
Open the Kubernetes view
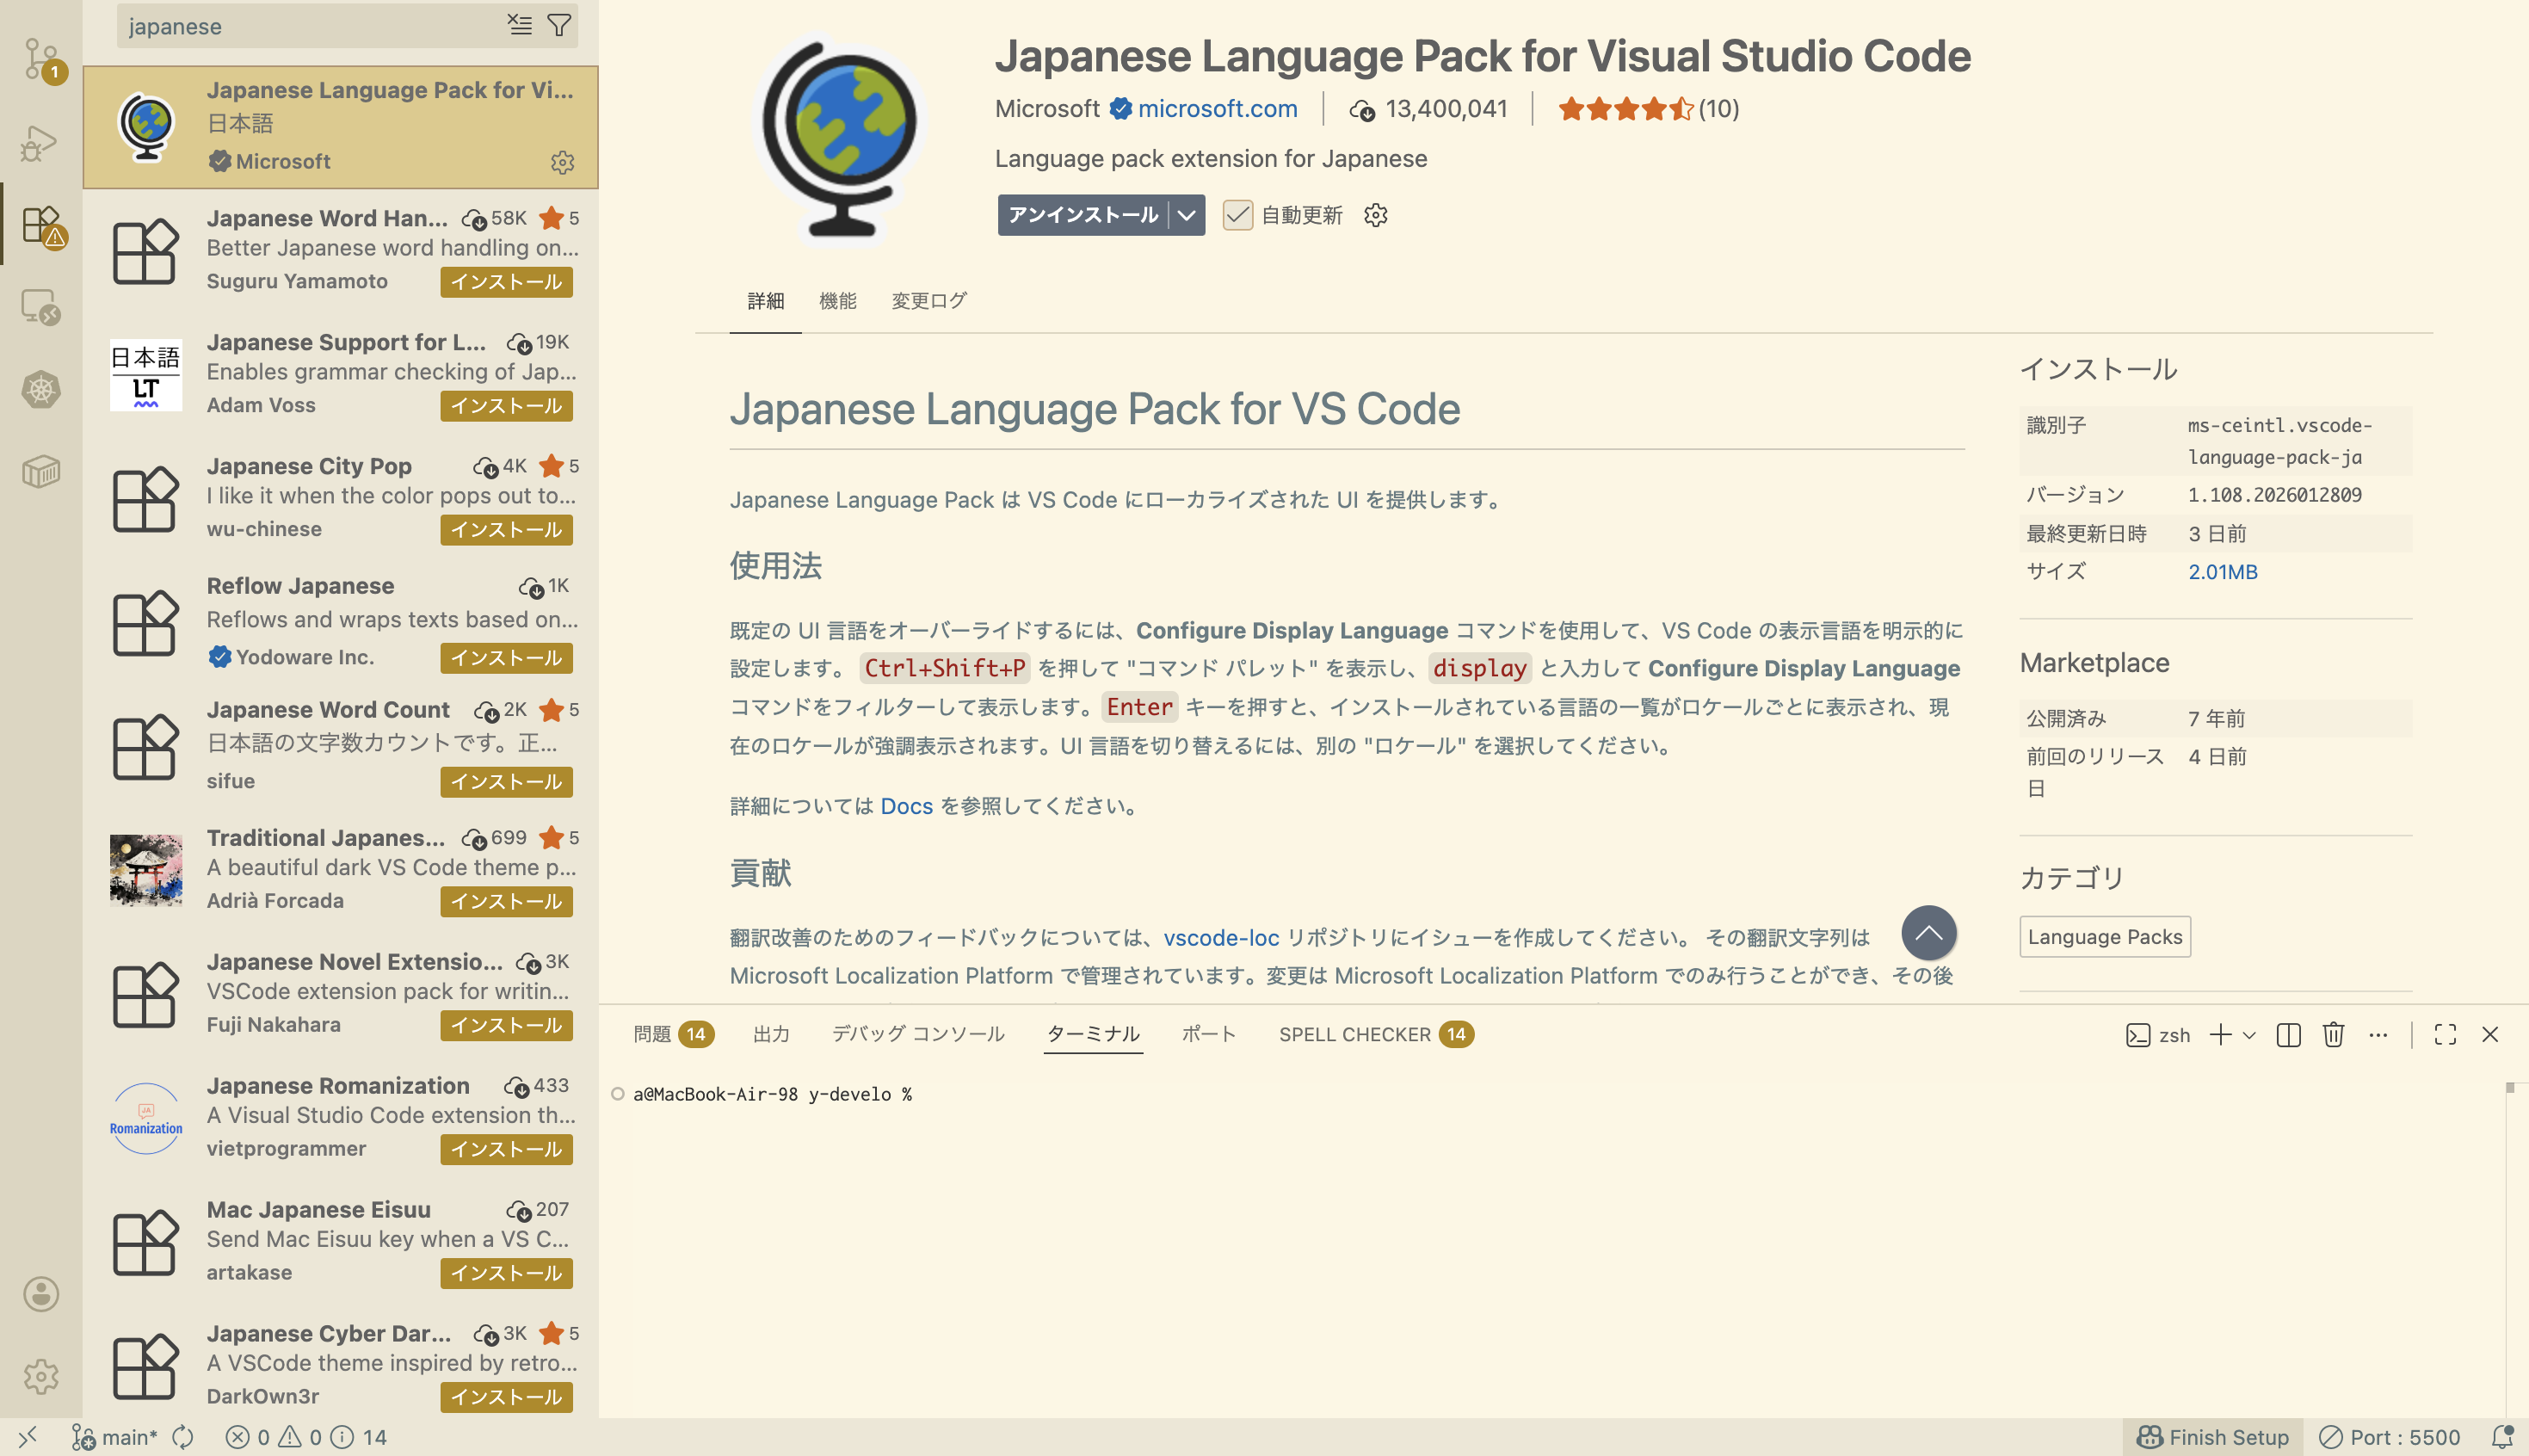(x=40, y=390)
